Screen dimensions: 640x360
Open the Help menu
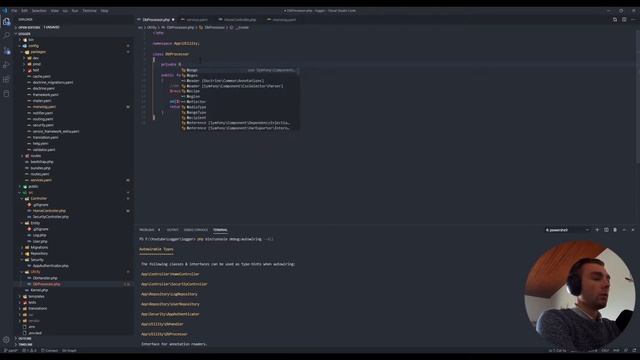point(104,11)
